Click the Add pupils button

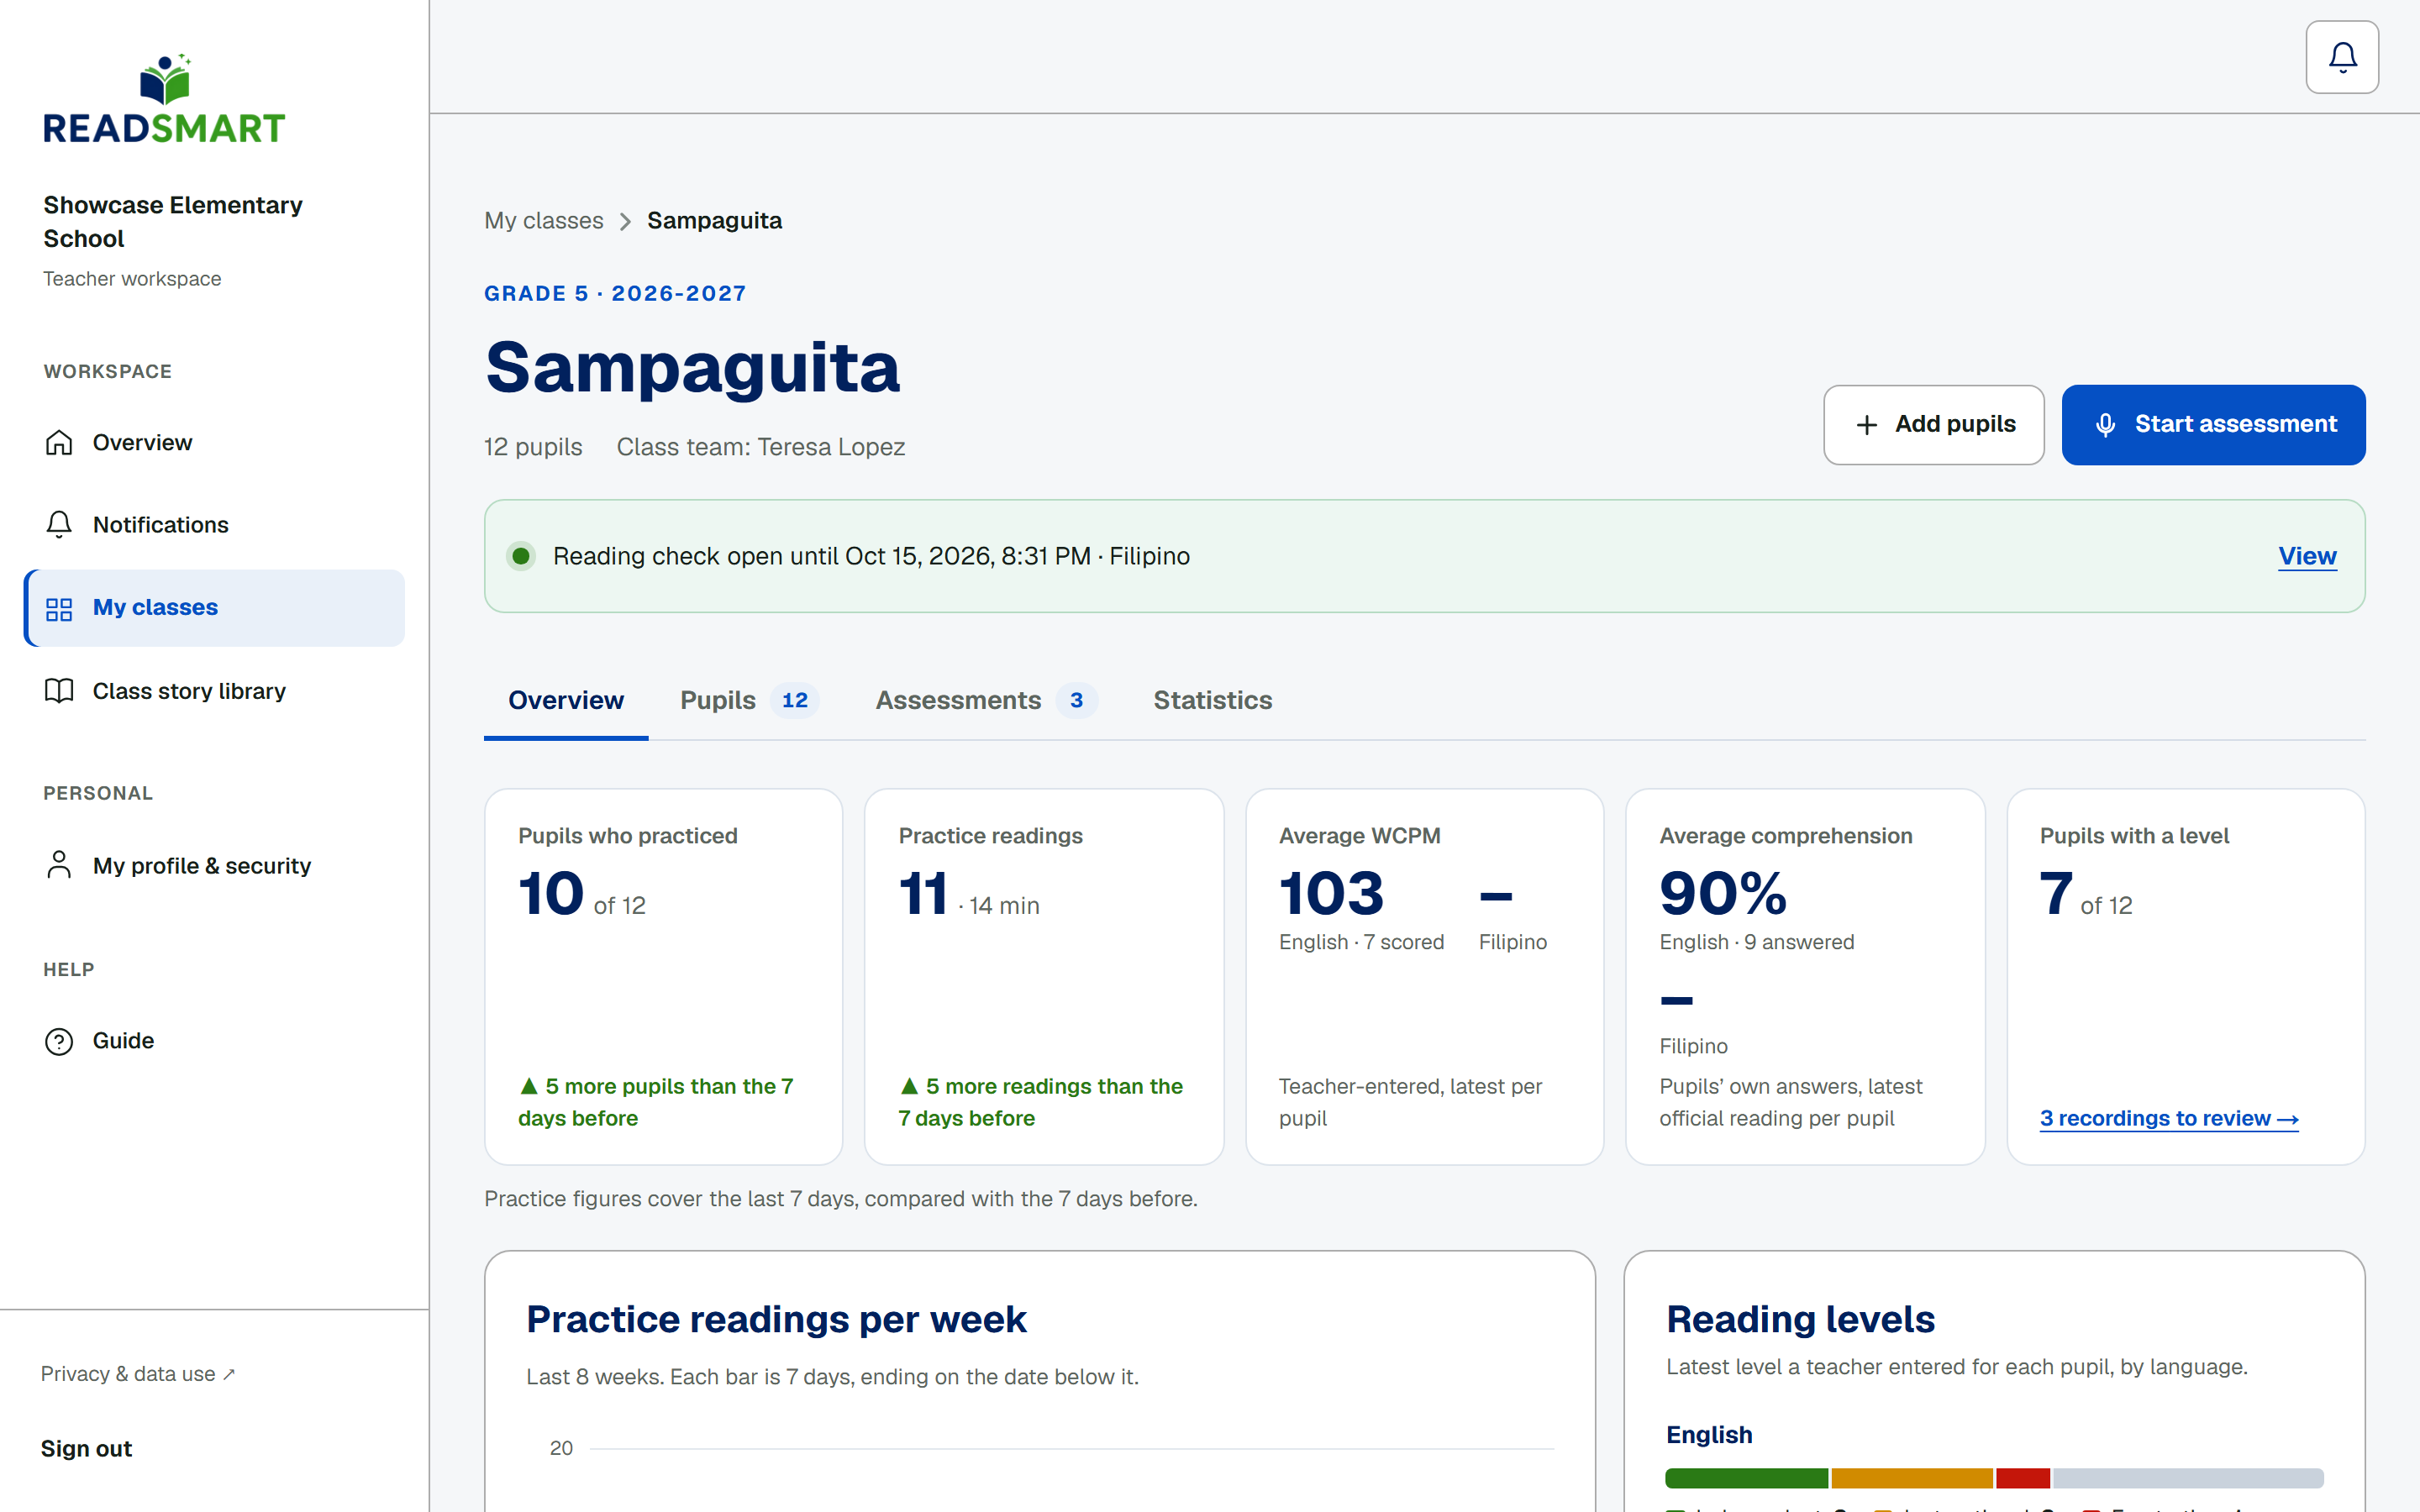pyautogui.click(x=1933, y=424)
